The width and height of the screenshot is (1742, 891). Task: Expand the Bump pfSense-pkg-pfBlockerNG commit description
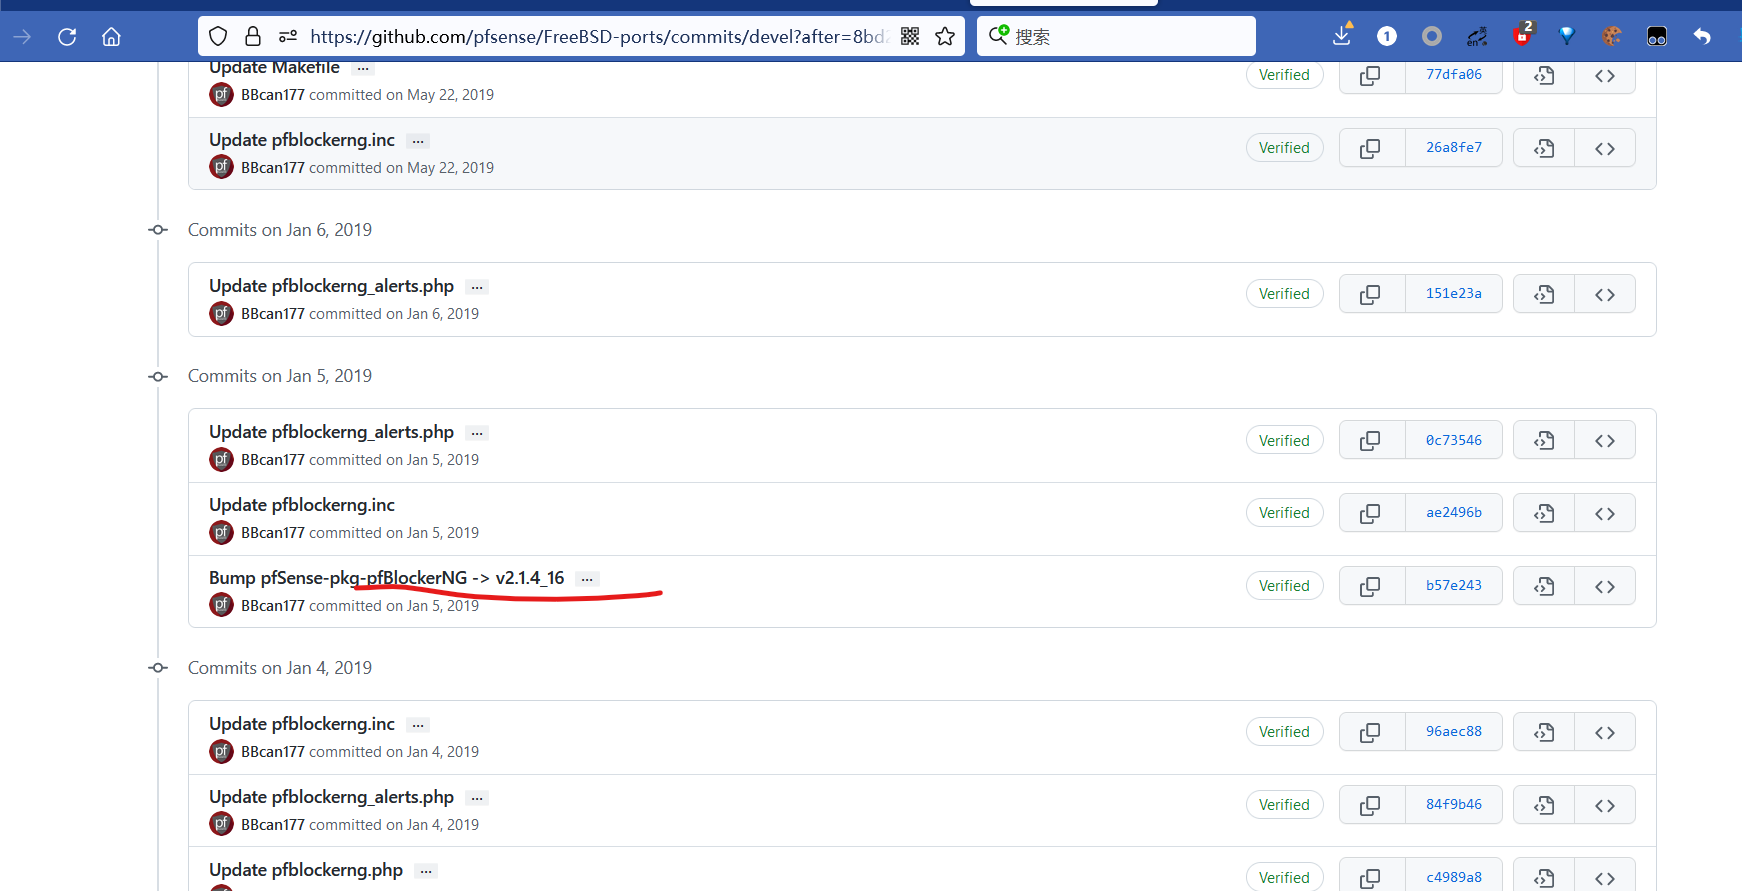(587, 579)
